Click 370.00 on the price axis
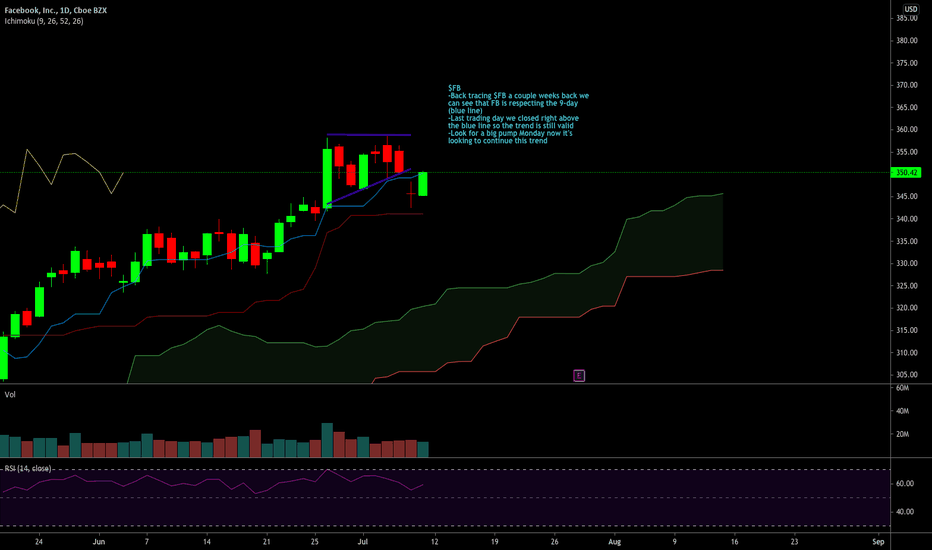The height and width of the screenshot is (550, 932). 907,85
